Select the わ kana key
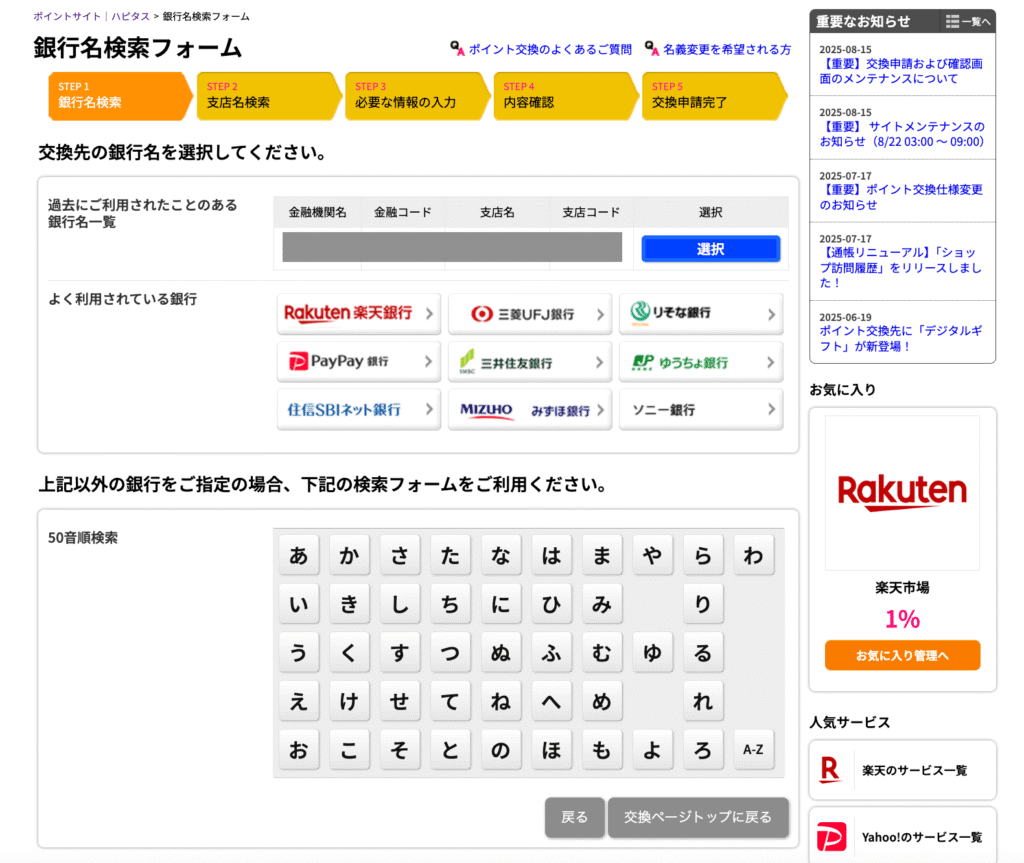Image resolution: width=1024 pixels, height=863 pixels. (754, 555)
